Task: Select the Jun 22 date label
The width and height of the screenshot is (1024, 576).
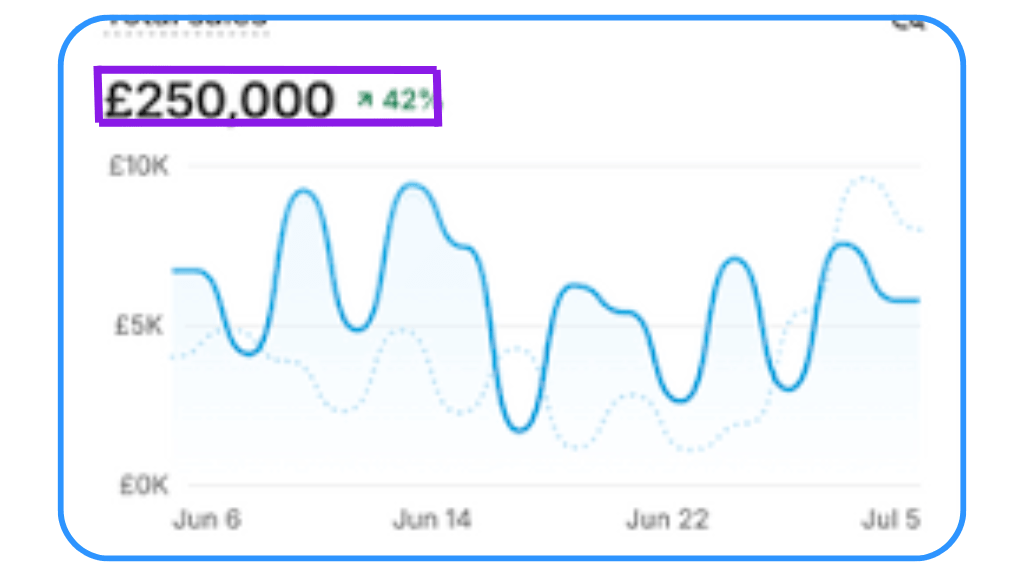Action: [x=667, y=520]
